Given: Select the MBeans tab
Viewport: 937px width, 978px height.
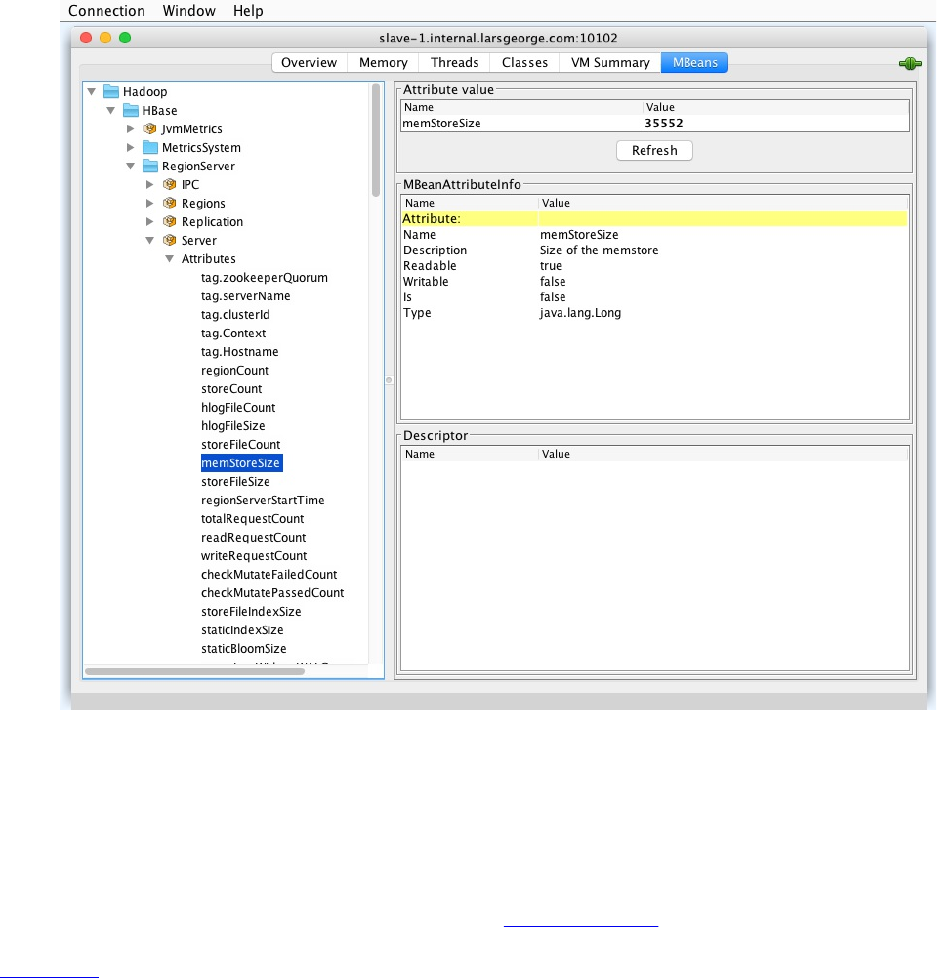Looking at the screenshot, I should 694,62.
